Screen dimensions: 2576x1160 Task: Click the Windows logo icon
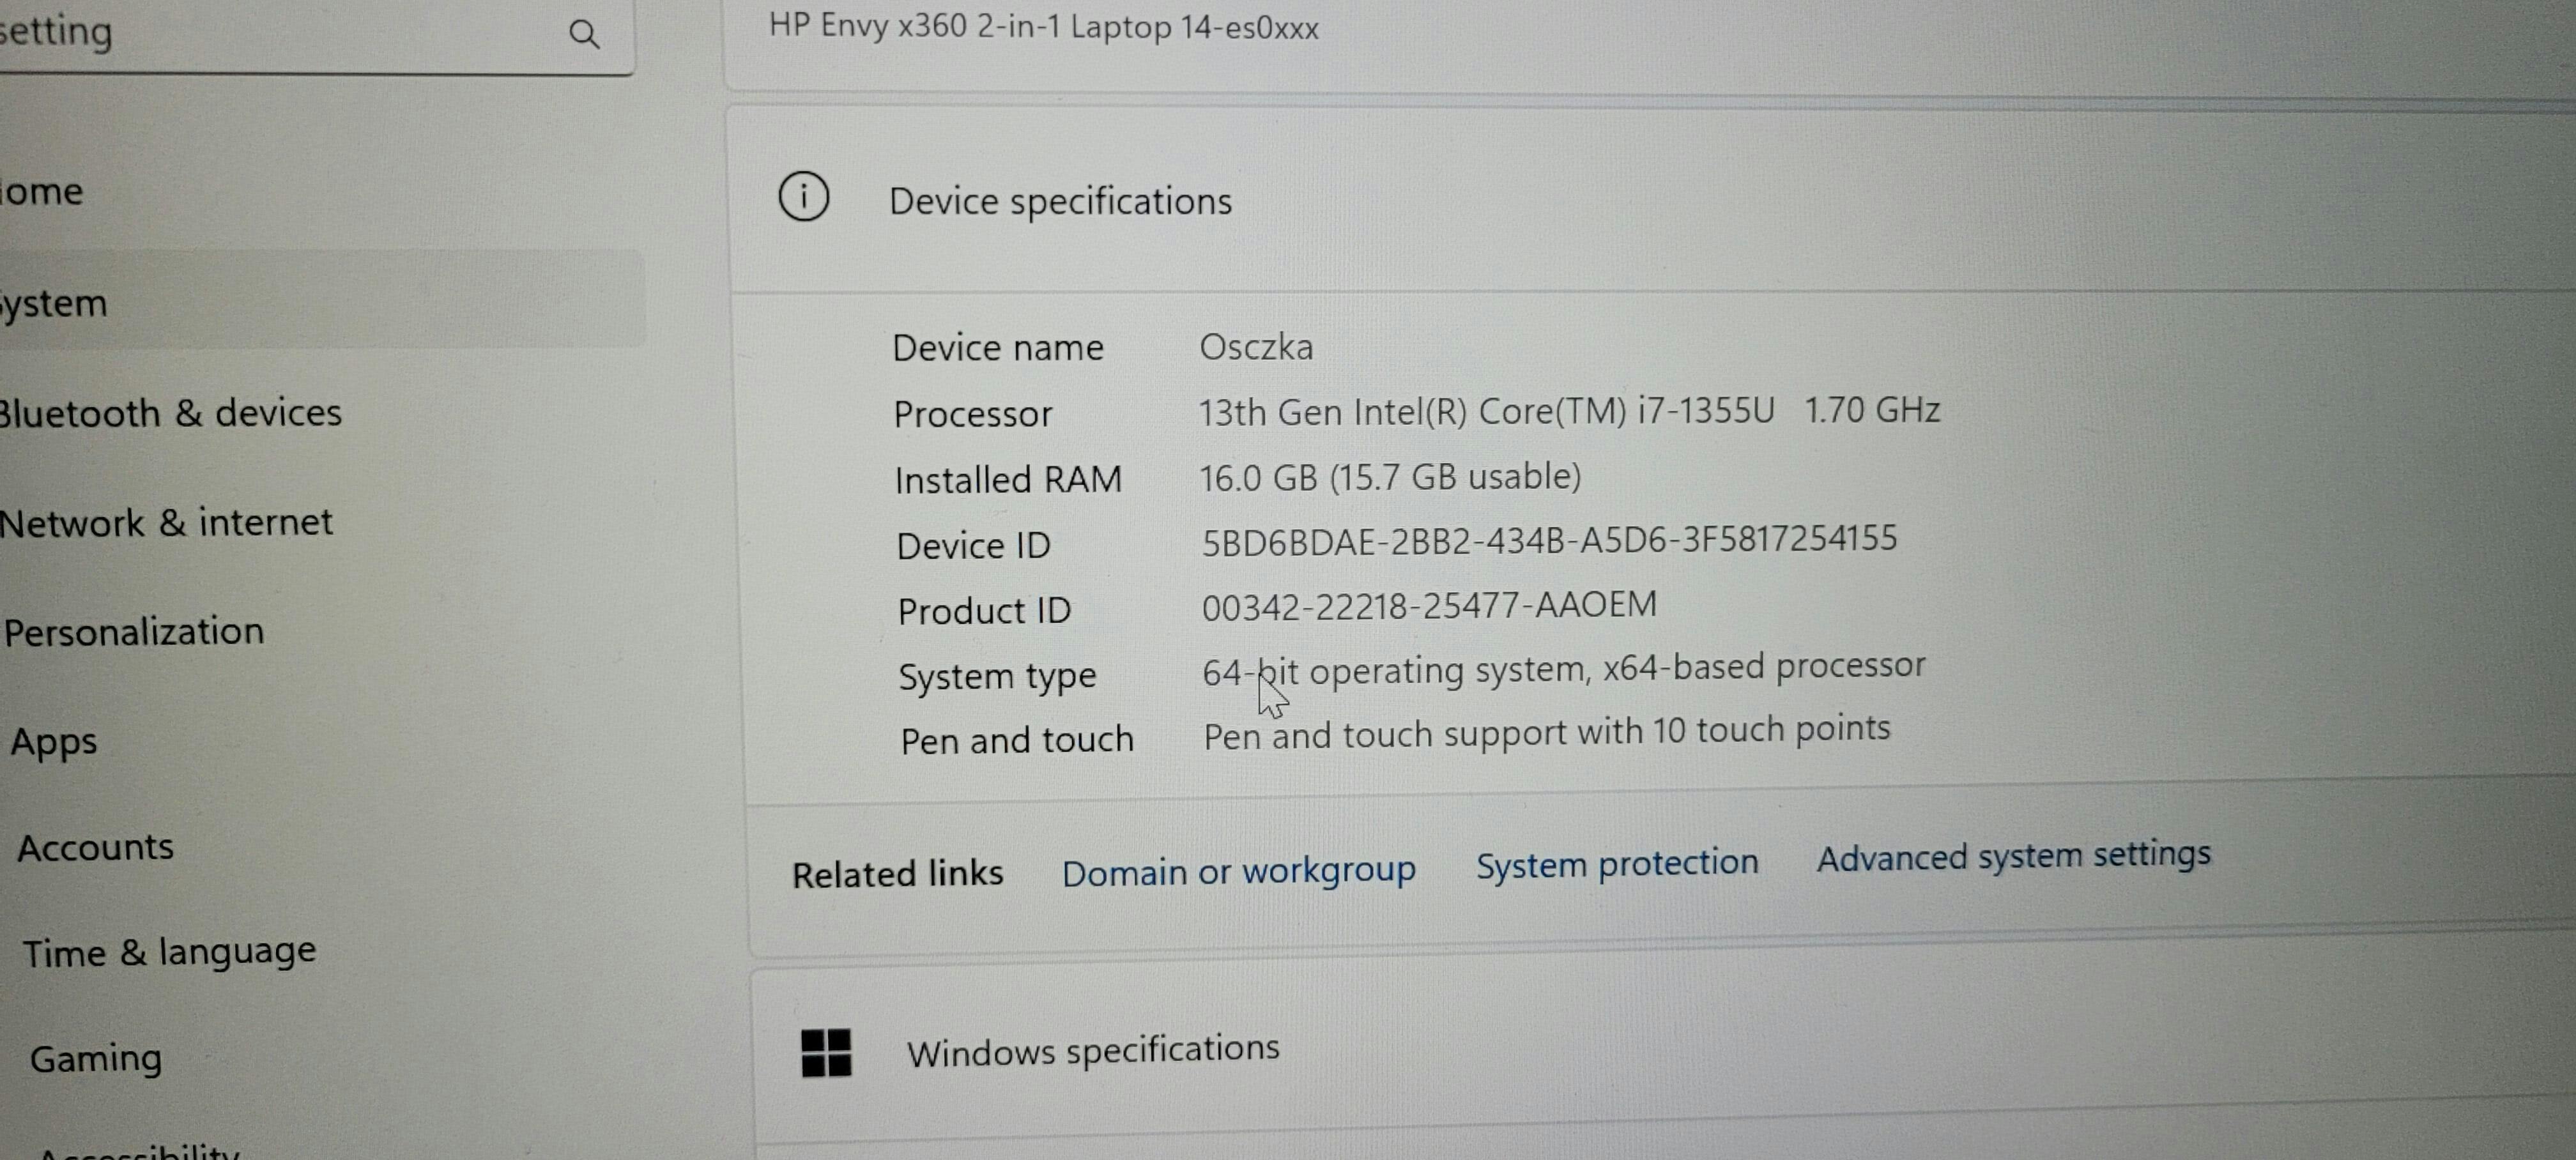tap(826, 1053)
